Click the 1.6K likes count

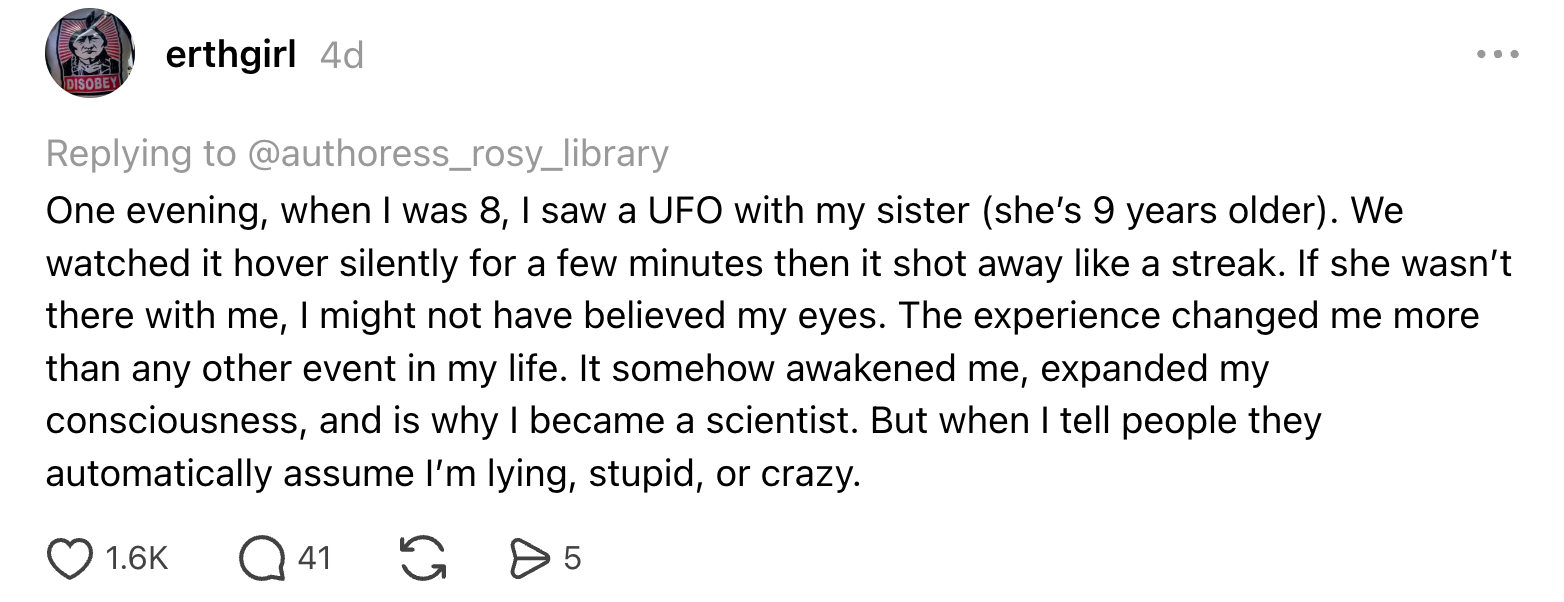(x=136, y=558)
